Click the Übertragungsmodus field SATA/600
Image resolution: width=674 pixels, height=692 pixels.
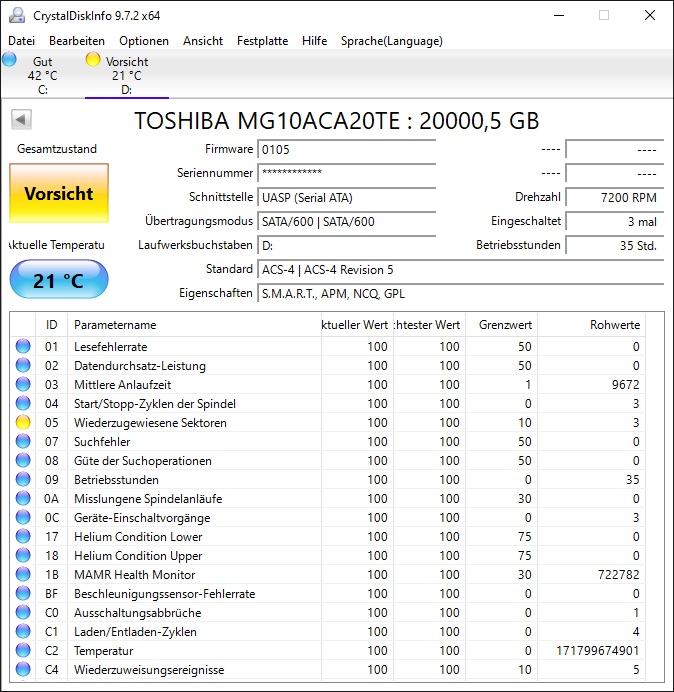click(x=346, y=221)
